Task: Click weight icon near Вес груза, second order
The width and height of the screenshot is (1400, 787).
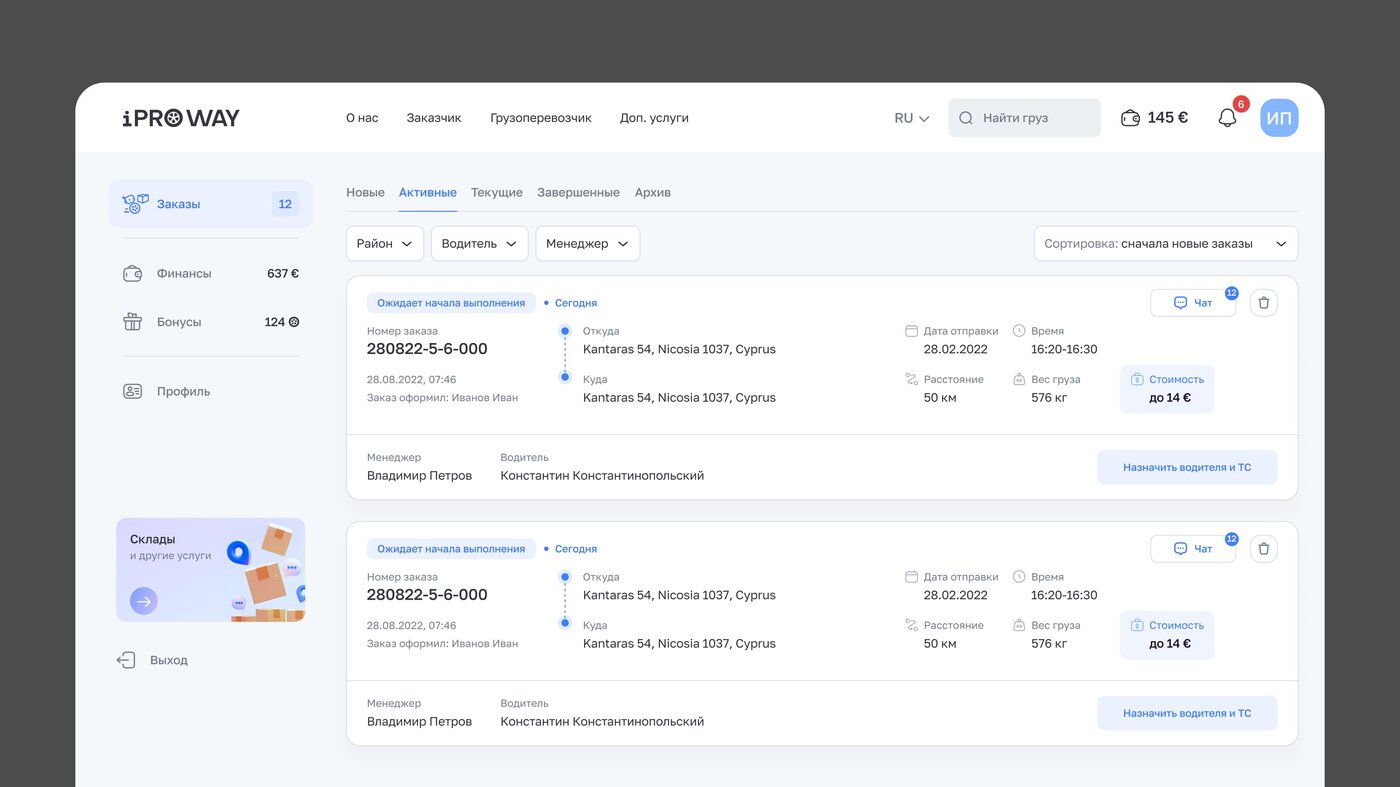Action: [1019, 625]
